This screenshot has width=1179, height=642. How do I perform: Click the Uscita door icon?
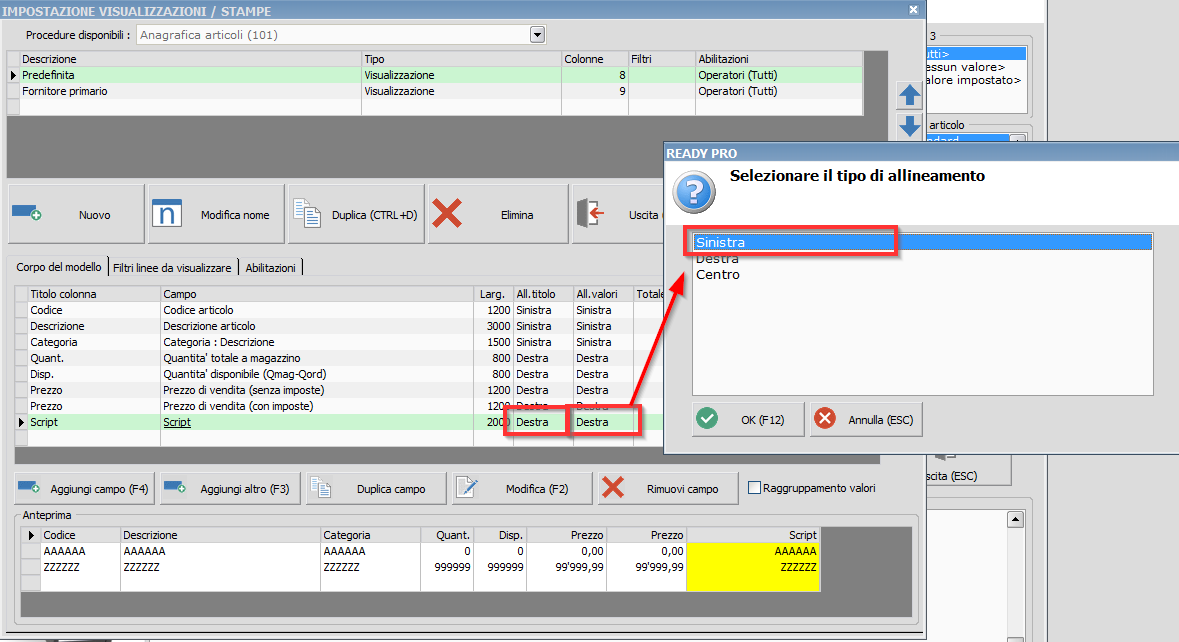[590, 213]
